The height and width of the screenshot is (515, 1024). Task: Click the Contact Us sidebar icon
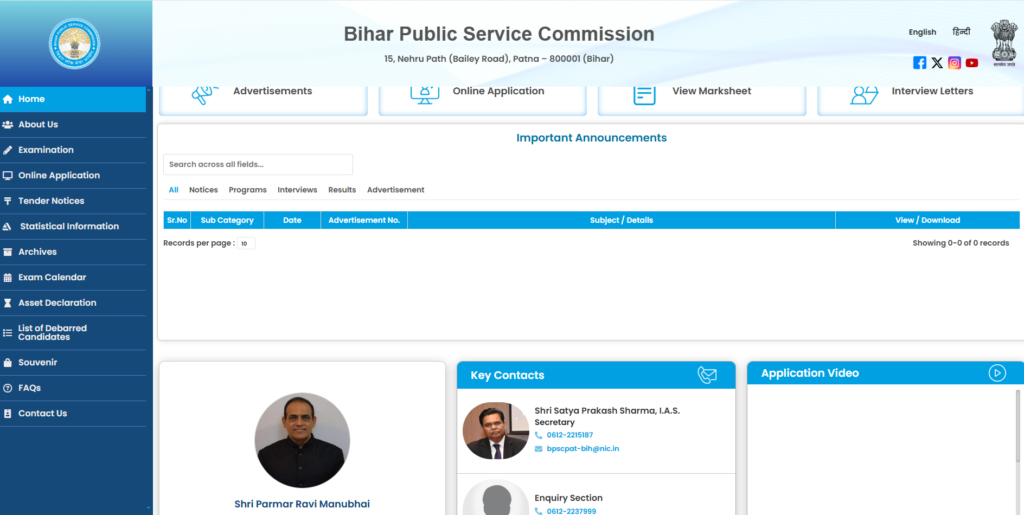click(8, 413)
